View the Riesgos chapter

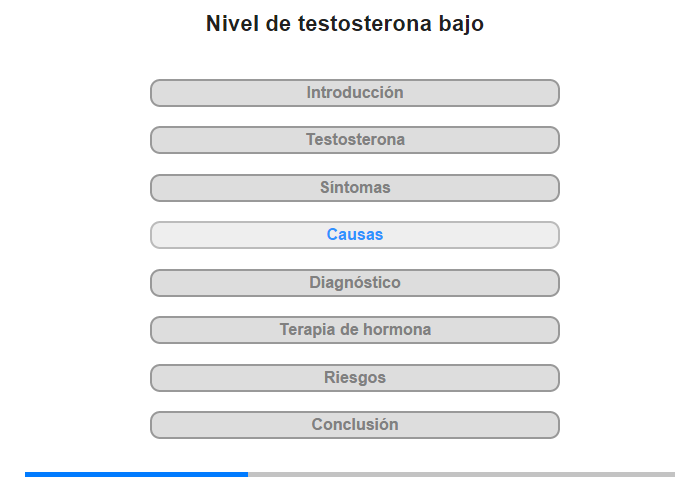355,378
